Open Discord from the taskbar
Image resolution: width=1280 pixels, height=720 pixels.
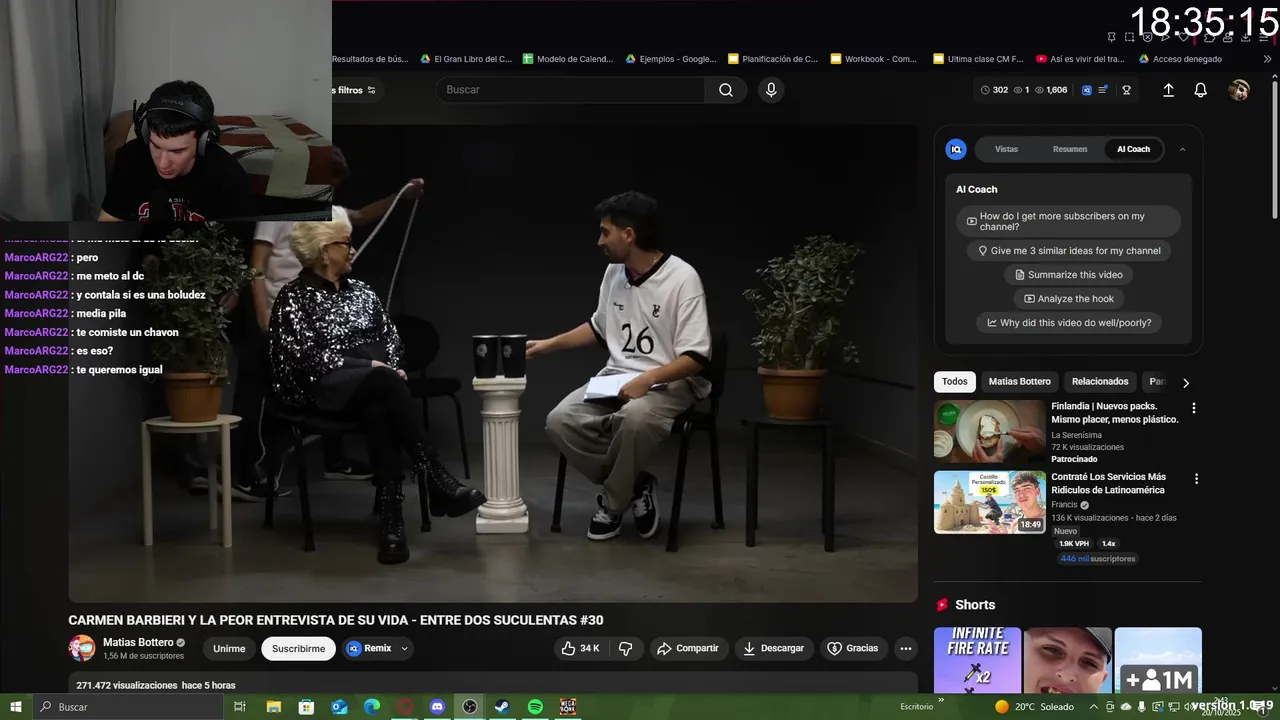pos(437,706)
